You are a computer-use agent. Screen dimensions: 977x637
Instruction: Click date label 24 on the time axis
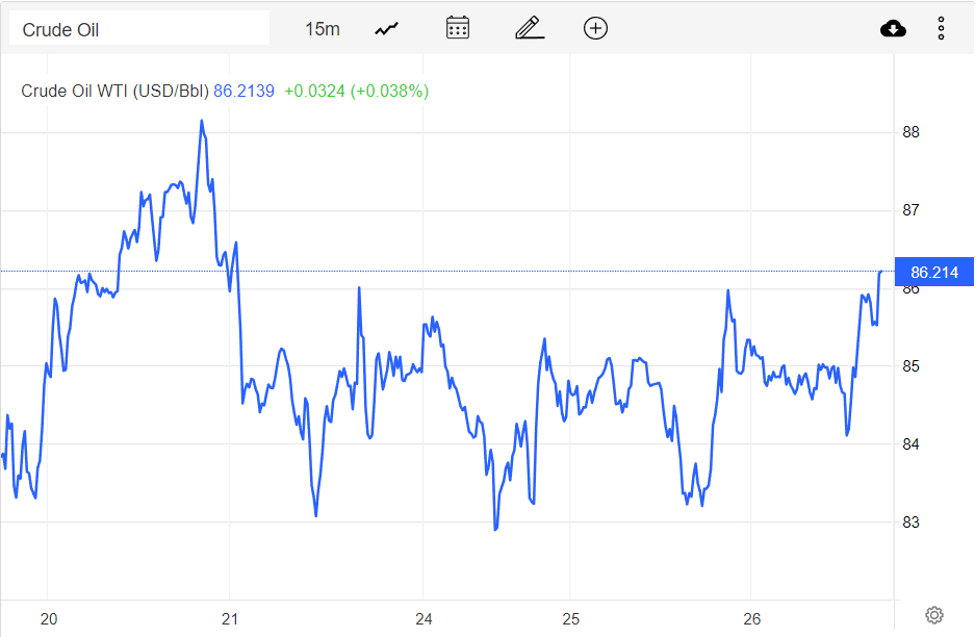click(x=423, y=617)
